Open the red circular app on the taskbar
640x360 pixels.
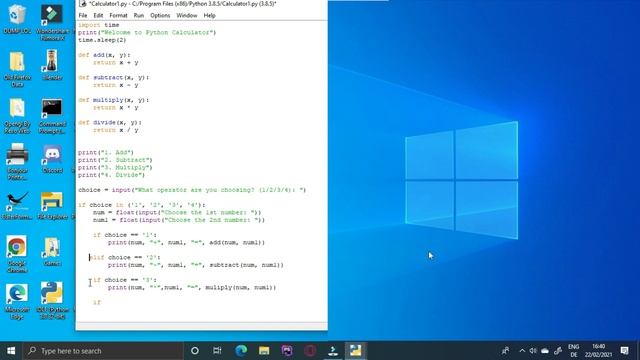pyautogui.click(x=310, y=351)
